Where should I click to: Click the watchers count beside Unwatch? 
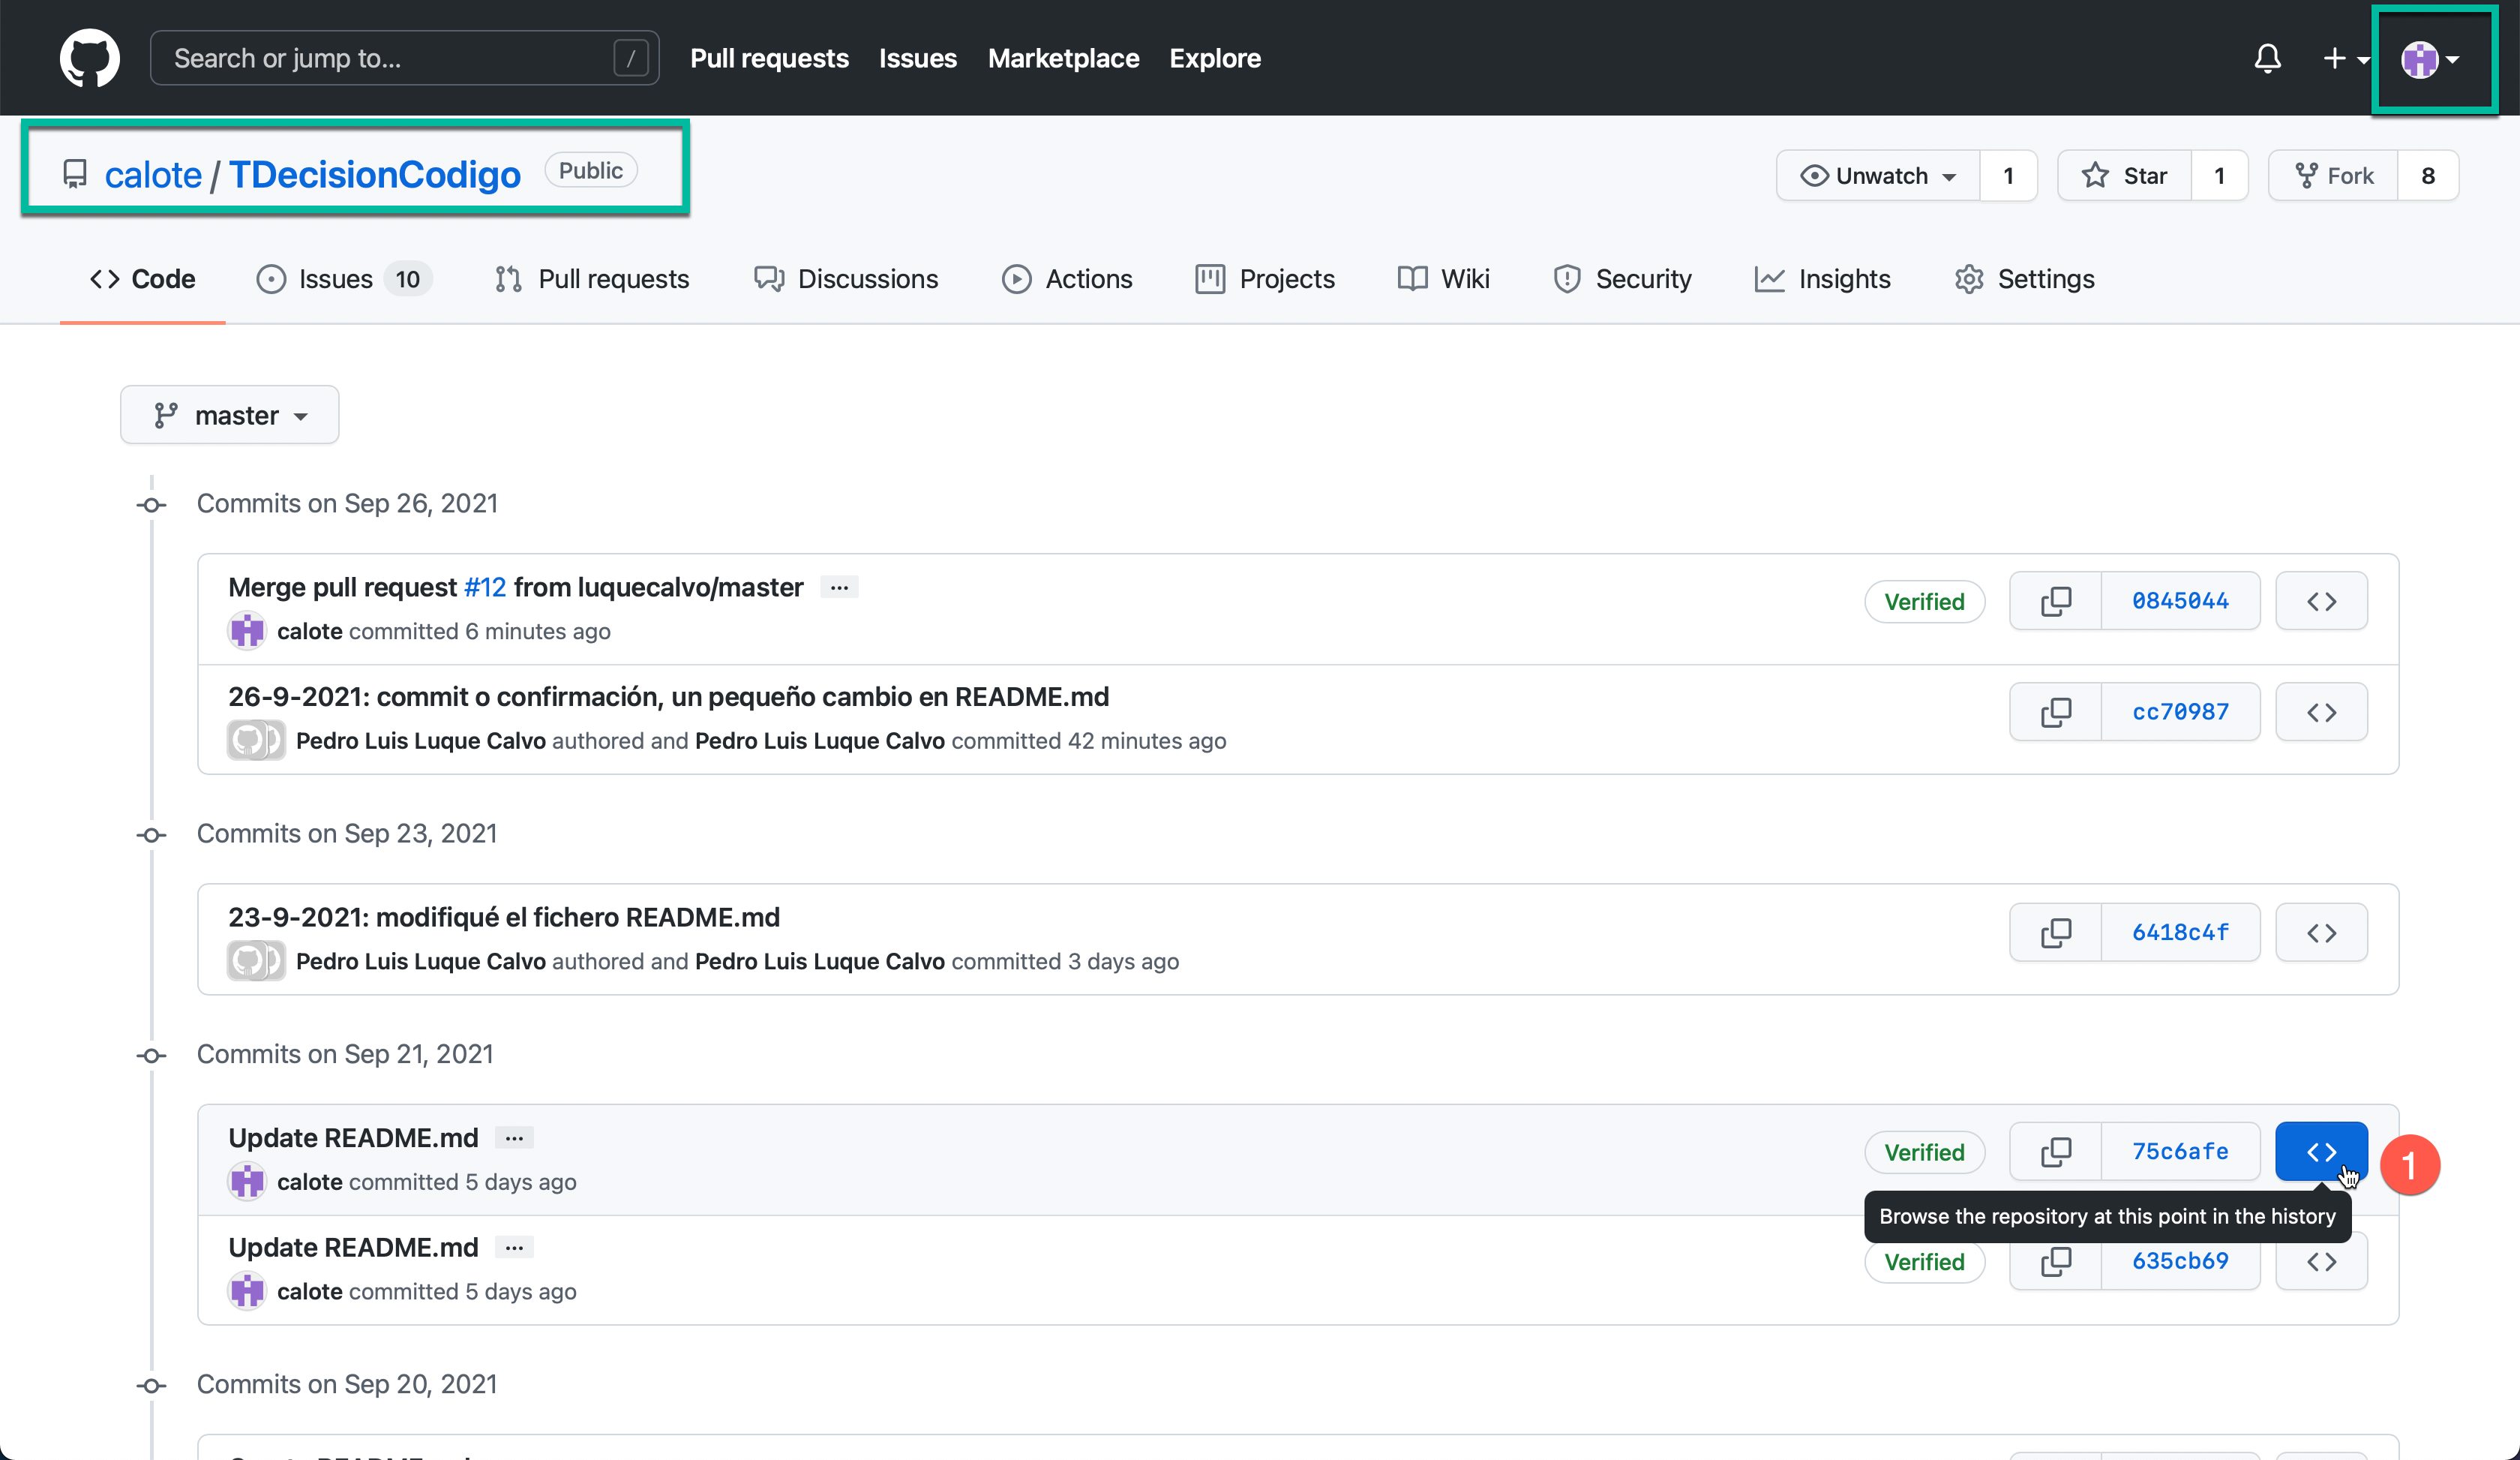(x=2008, y=176)
